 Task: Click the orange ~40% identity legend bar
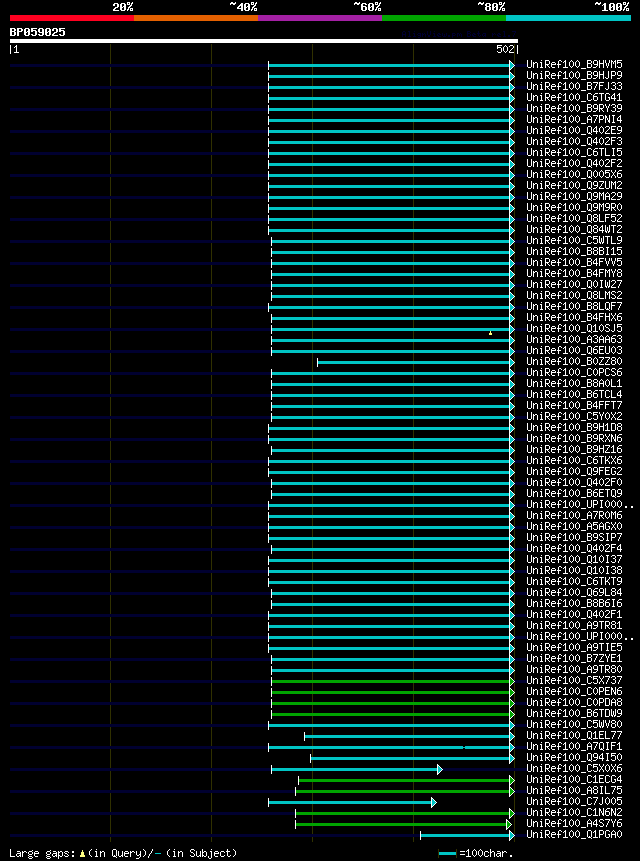pyautogui.click(x=196, y=18)
